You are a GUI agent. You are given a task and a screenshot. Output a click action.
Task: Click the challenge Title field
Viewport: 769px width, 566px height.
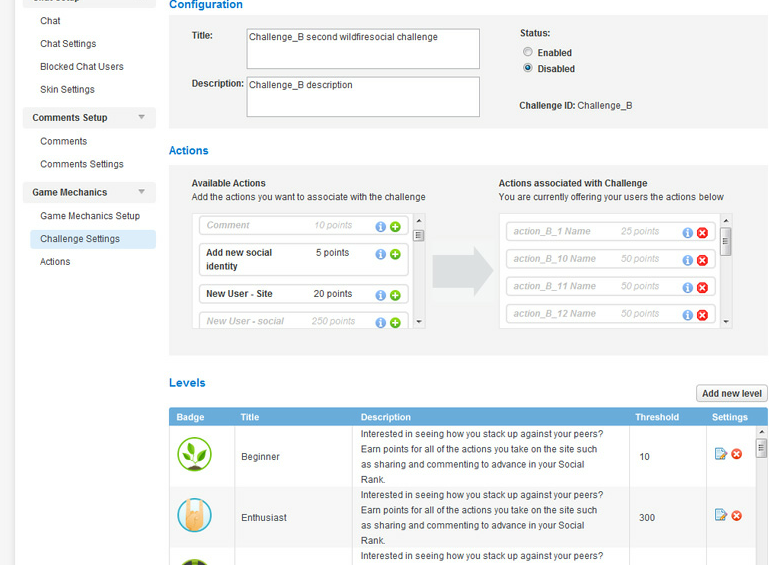coord(363,49)
